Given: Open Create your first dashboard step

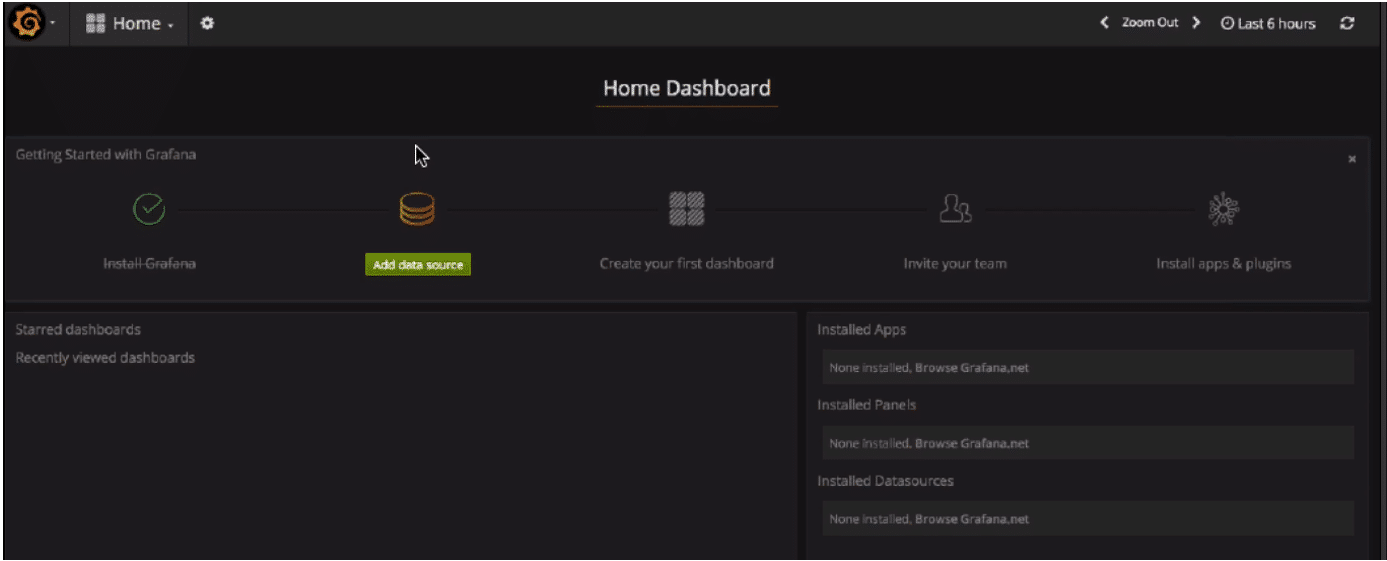Looking at the screenshot, I should 686,264.
